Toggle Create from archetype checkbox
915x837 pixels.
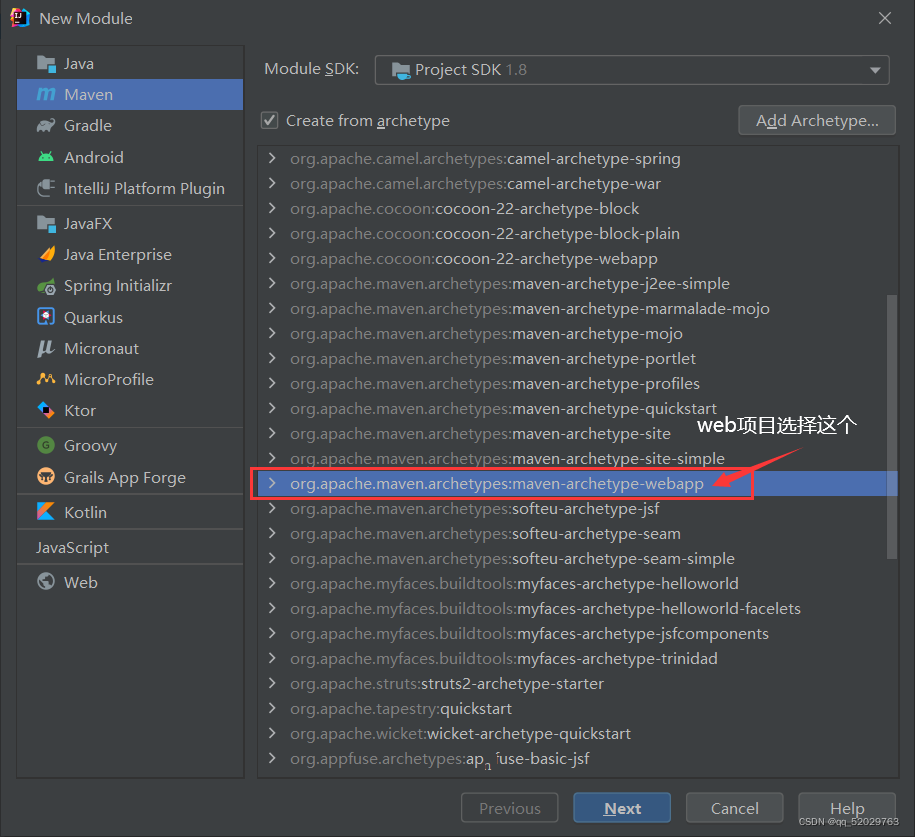tap(269, 121)
